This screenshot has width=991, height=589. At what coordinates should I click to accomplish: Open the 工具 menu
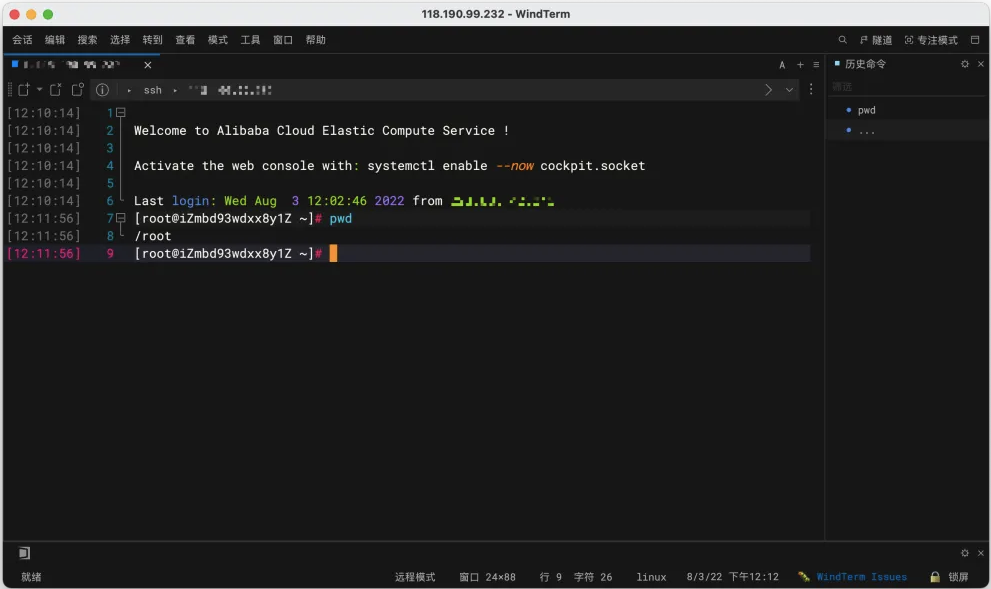(250, 40)
